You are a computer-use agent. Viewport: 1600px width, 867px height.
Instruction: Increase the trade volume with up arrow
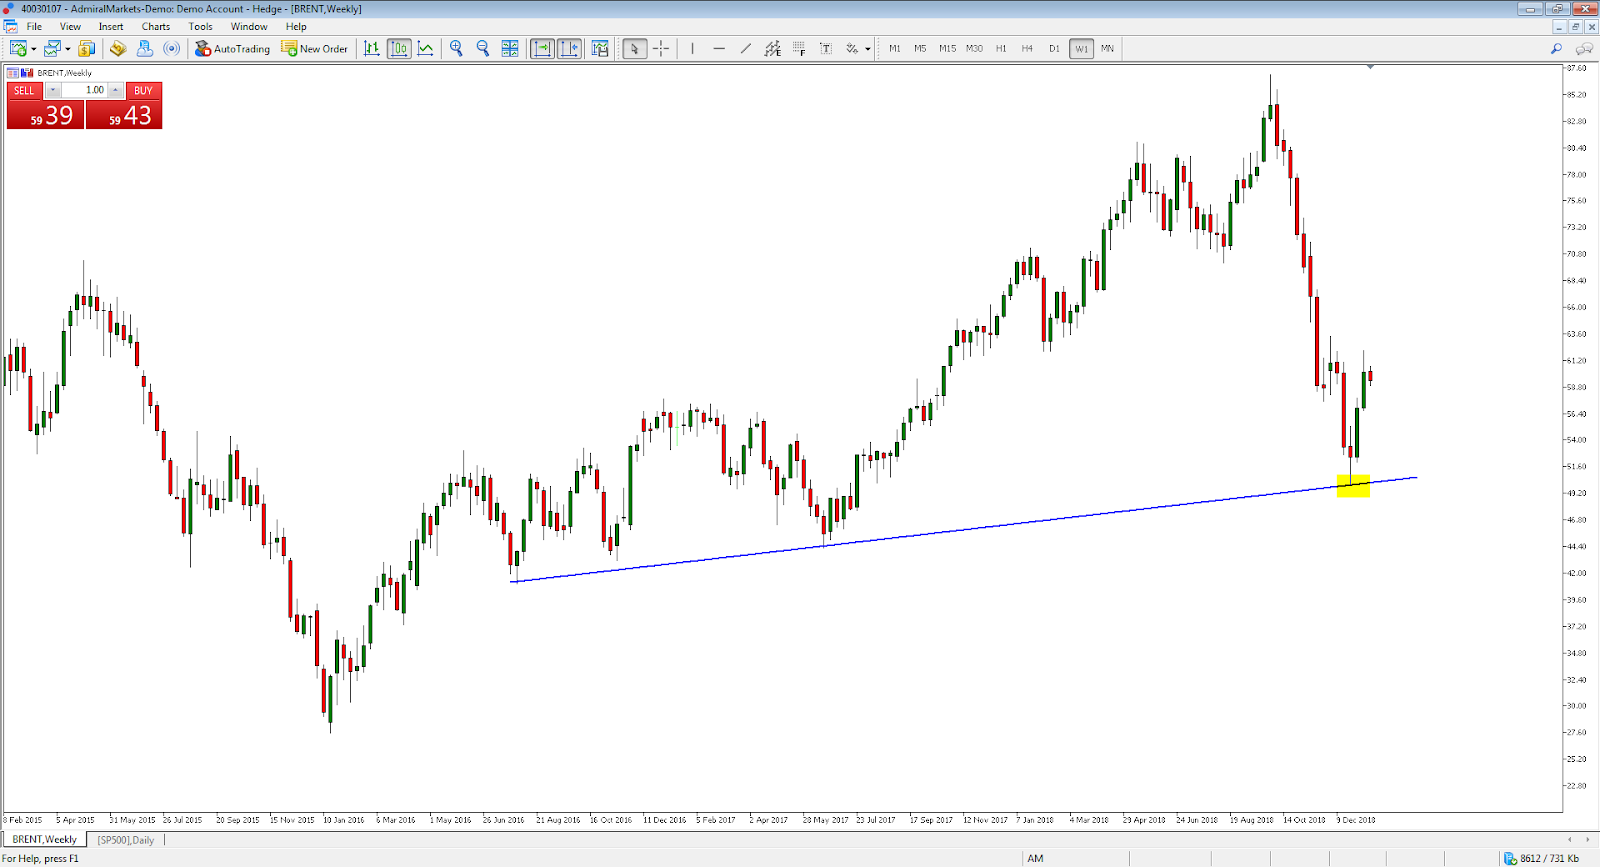click(116, 90)
